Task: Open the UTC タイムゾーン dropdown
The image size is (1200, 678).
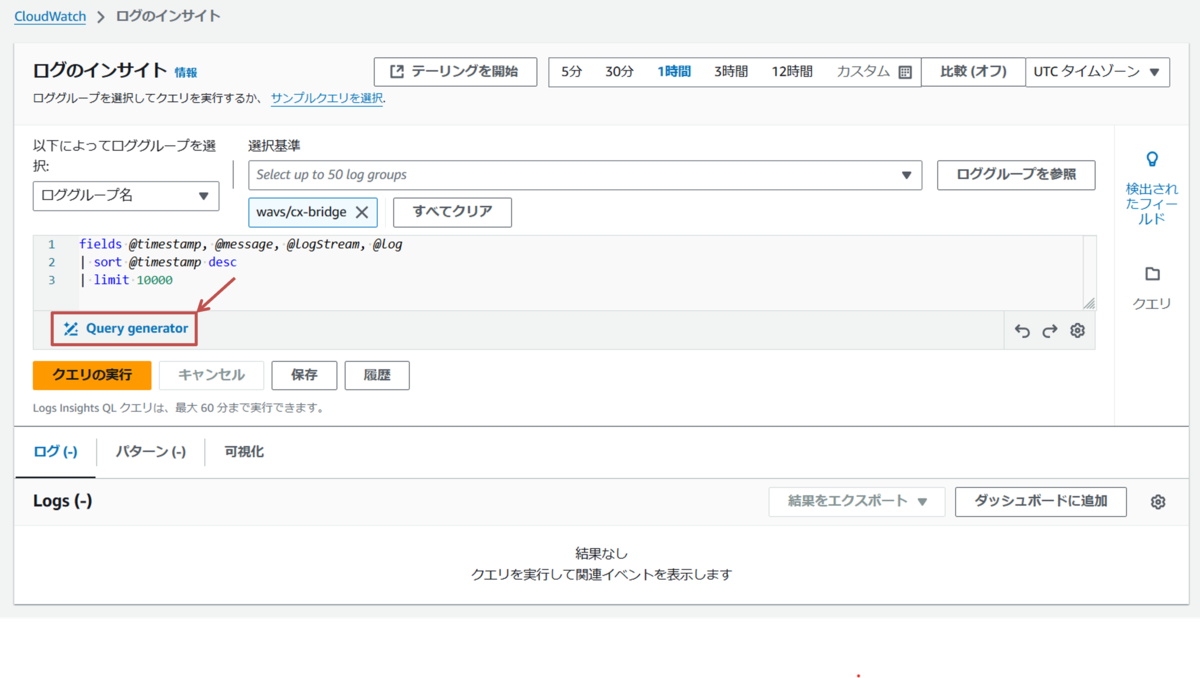Action: (x=1097, y=72)
